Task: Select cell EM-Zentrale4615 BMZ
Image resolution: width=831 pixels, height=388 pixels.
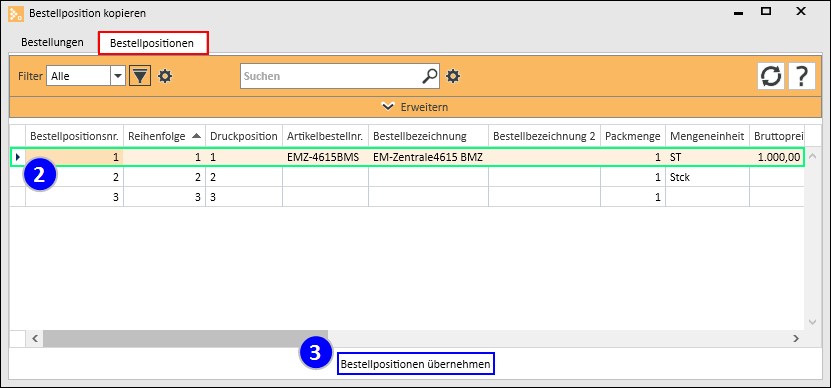Action: 428,157
